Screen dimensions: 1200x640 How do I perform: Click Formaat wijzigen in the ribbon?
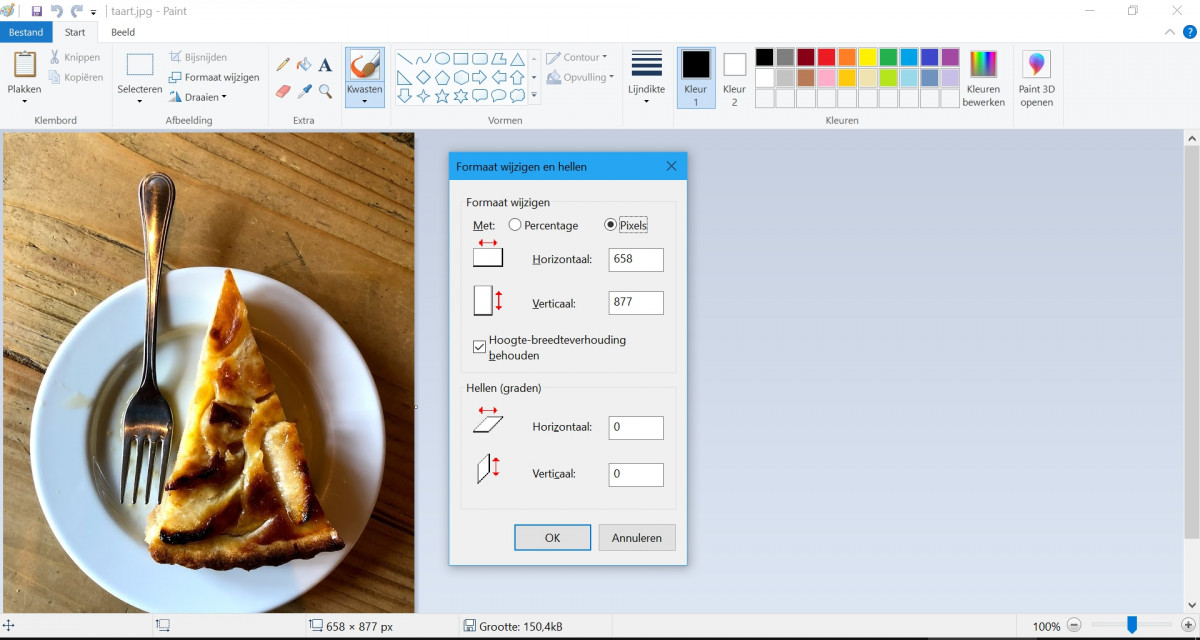pos(214,77)
